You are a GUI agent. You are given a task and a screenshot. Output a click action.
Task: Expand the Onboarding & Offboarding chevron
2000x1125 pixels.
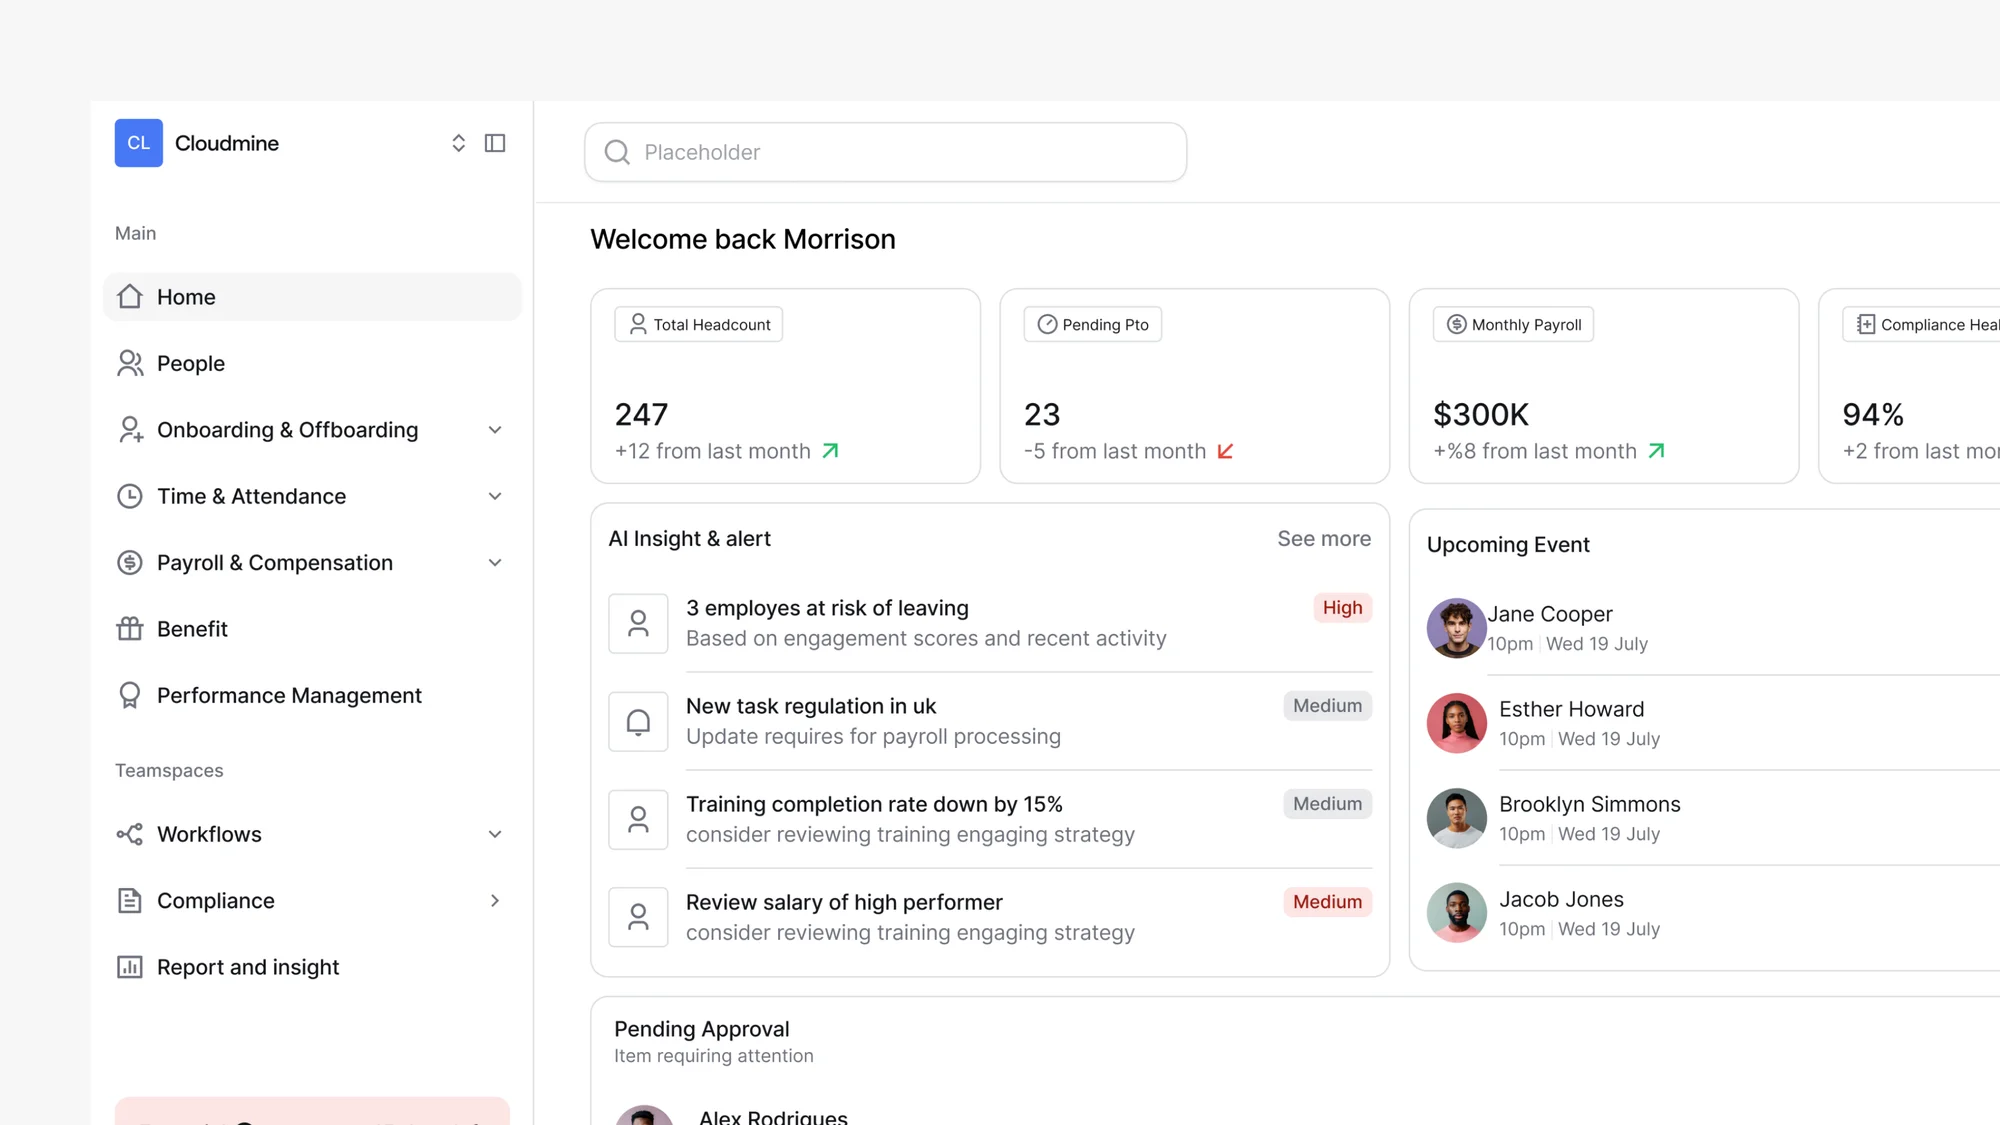pyautogui.click(x=495, y=430)
